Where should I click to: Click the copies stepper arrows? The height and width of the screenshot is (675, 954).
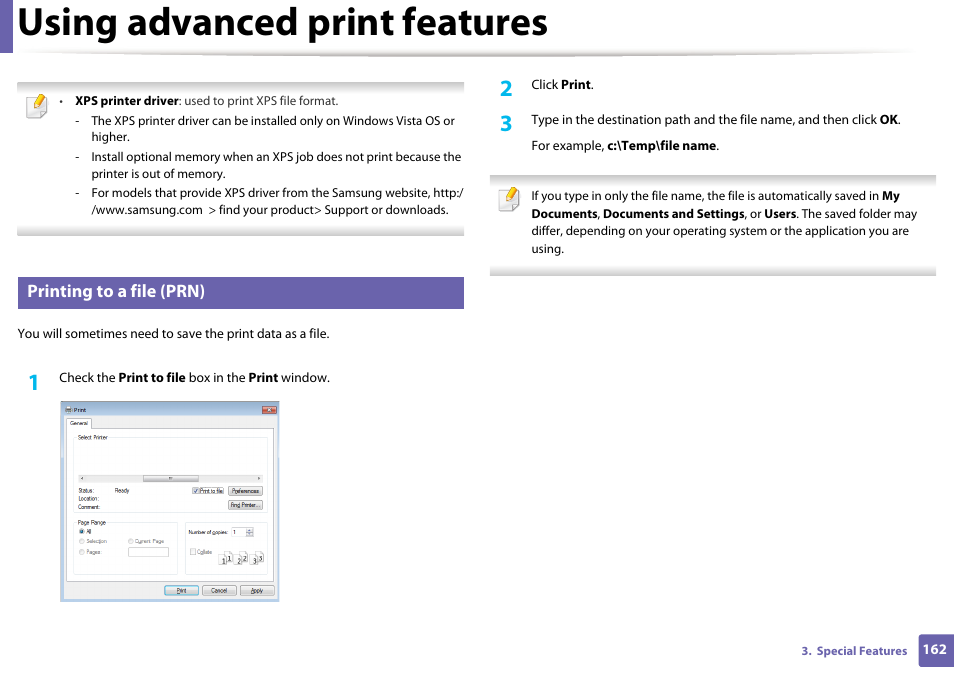coord(249,532)
